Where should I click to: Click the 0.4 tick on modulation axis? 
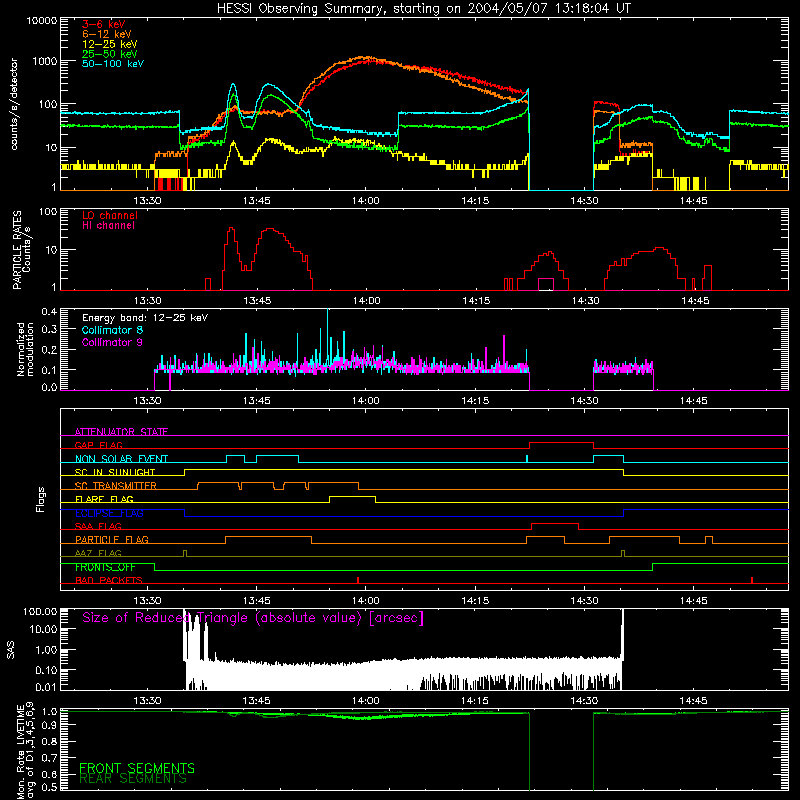49,312
